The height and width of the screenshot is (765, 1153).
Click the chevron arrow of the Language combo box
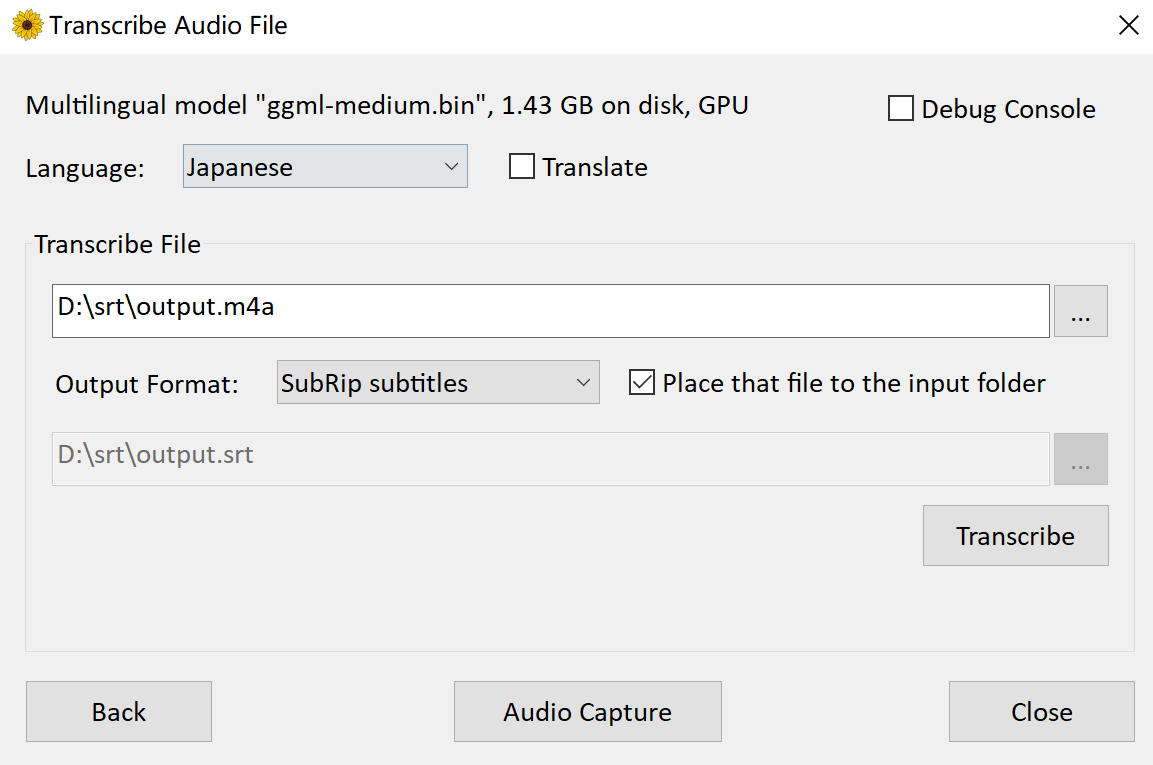tap(451, 167)
